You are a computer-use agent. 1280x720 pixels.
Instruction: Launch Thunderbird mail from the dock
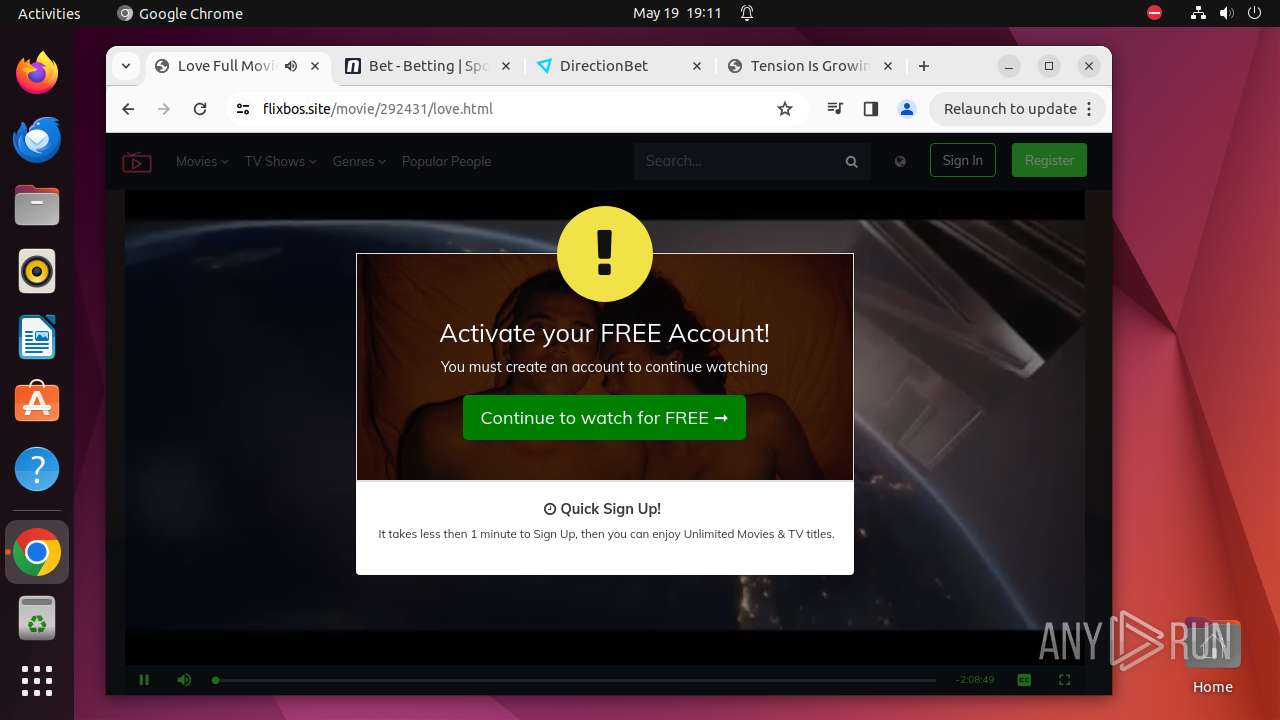coord(37,139)
